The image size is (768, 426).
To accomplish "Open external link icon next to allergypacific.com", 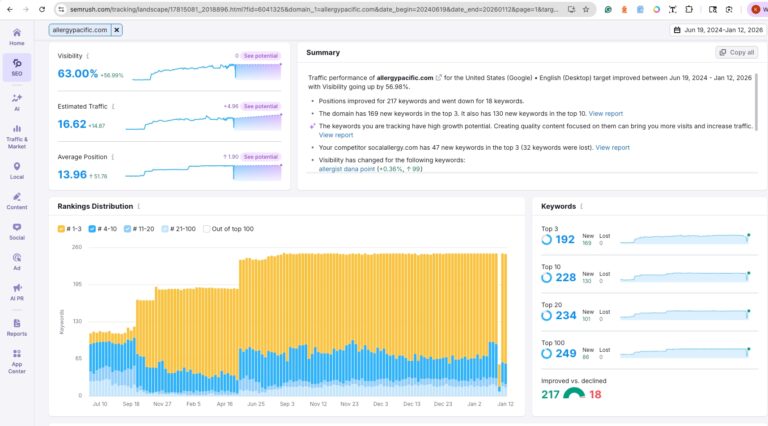I will [439, 77].
